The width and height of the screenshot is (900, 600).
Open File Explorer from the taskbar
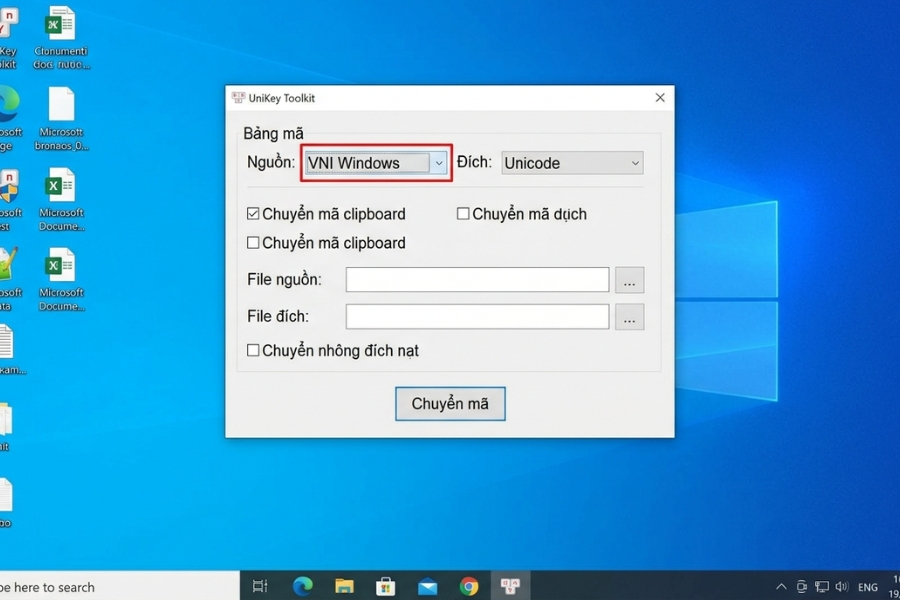pyautogui.click(x=344, y=586)
